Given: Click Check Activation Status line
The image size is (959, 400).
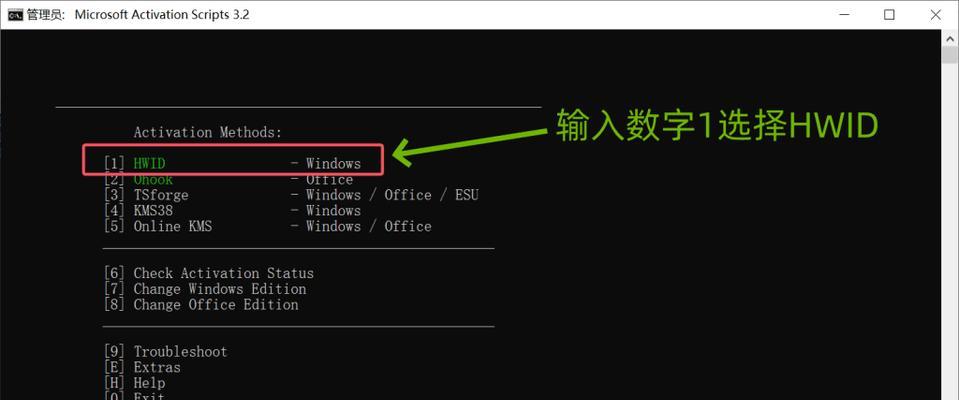Looking at the screenshot, I should click(209, 273).
